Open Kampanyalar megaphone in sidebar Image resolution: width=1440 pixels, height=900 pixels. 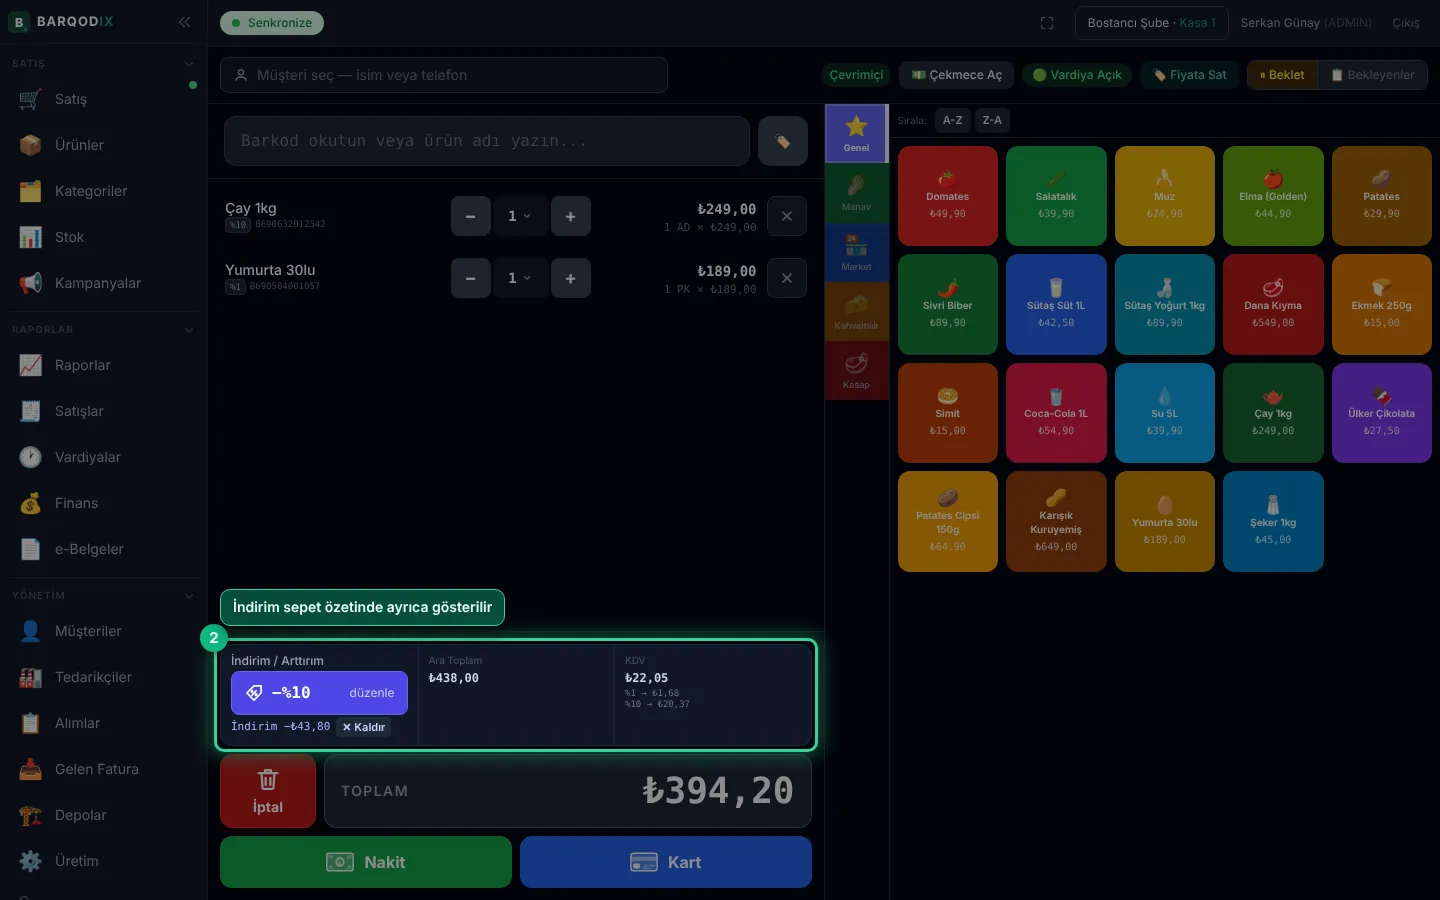point(31,283)
